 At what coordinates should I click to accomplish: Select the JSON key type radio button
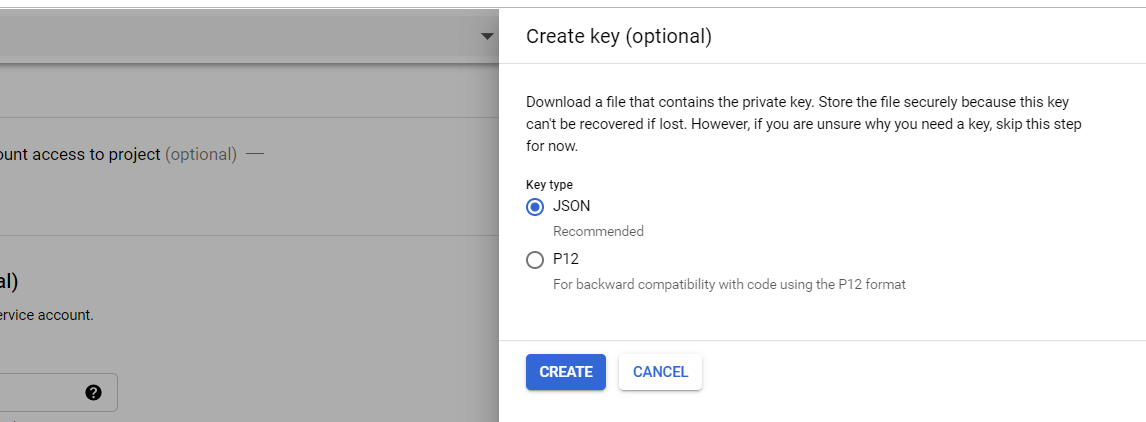point(535,207)
